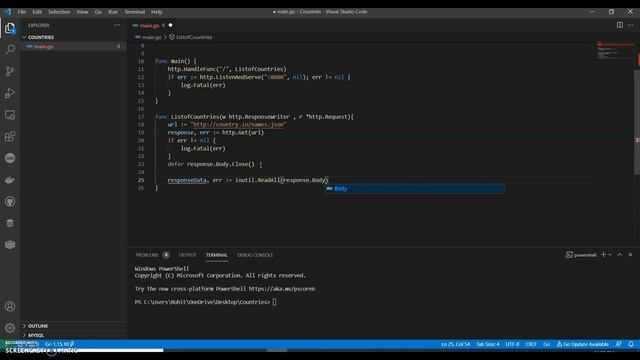Image resolution: width=640 pixels, height=360 pixels.
Task: Open the Go menu
Action: [98, 12]
